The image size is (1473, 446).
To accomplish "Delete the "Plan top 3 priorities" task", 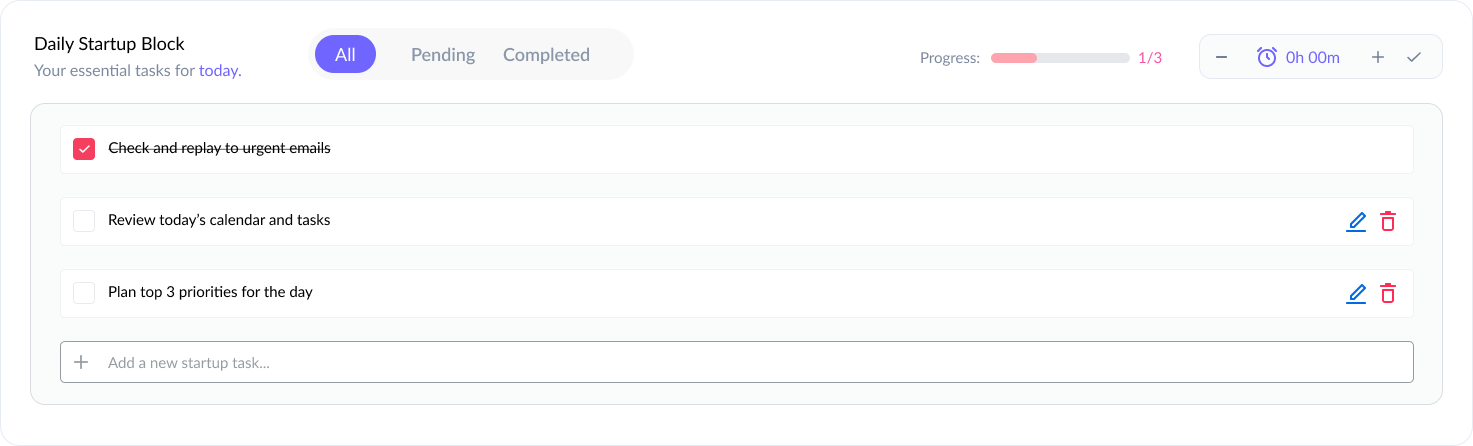I will click(1387, 294).
